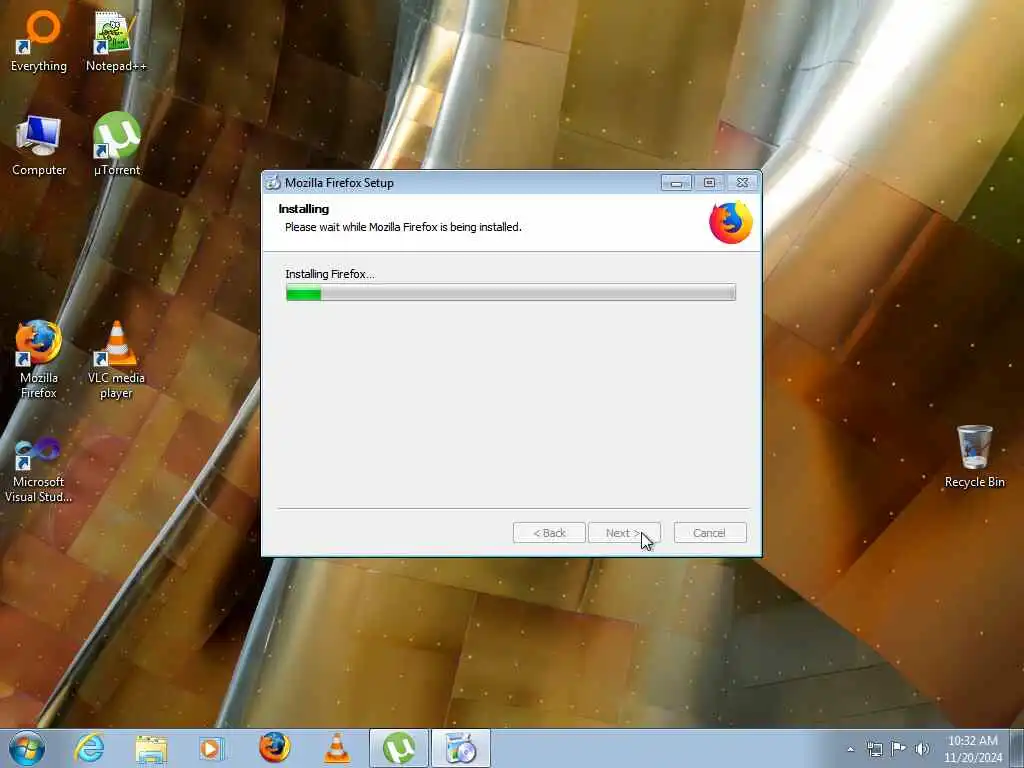Select the Recycle Bin desktop icon
This screenshot has width=1024, height=768.
[x=974, y=456]
